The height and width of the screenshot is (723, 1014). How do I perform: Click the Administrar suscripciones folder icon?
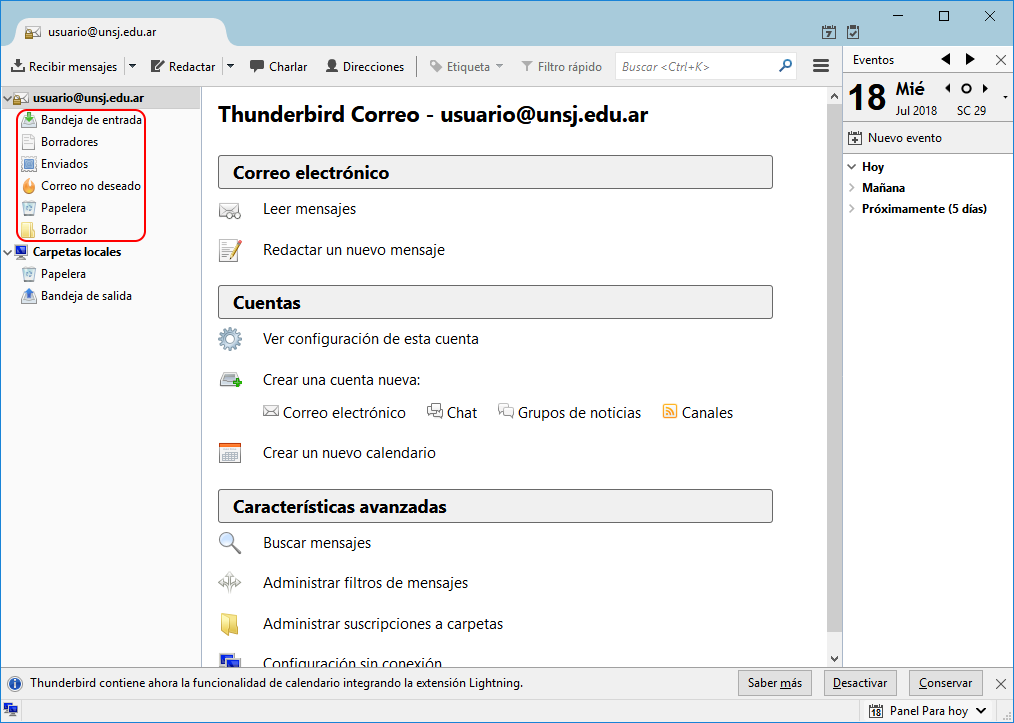[230, 624]
